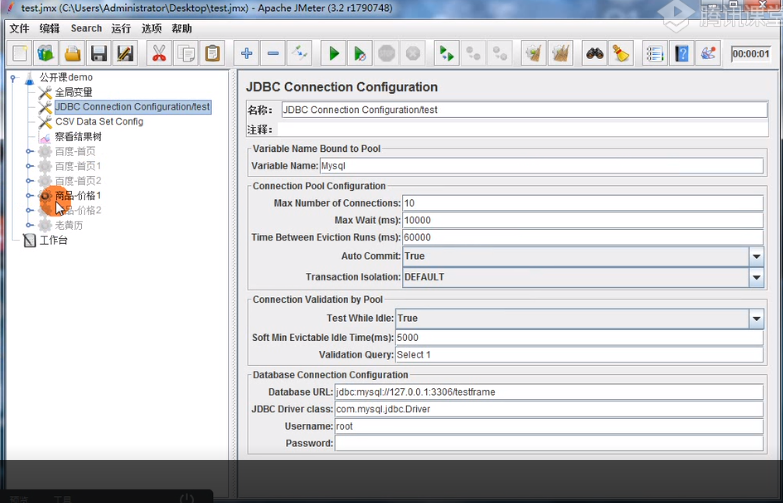Screen dimensions: 783x503
Task: Open the Function Helper list icon
Action: [655, 53]
